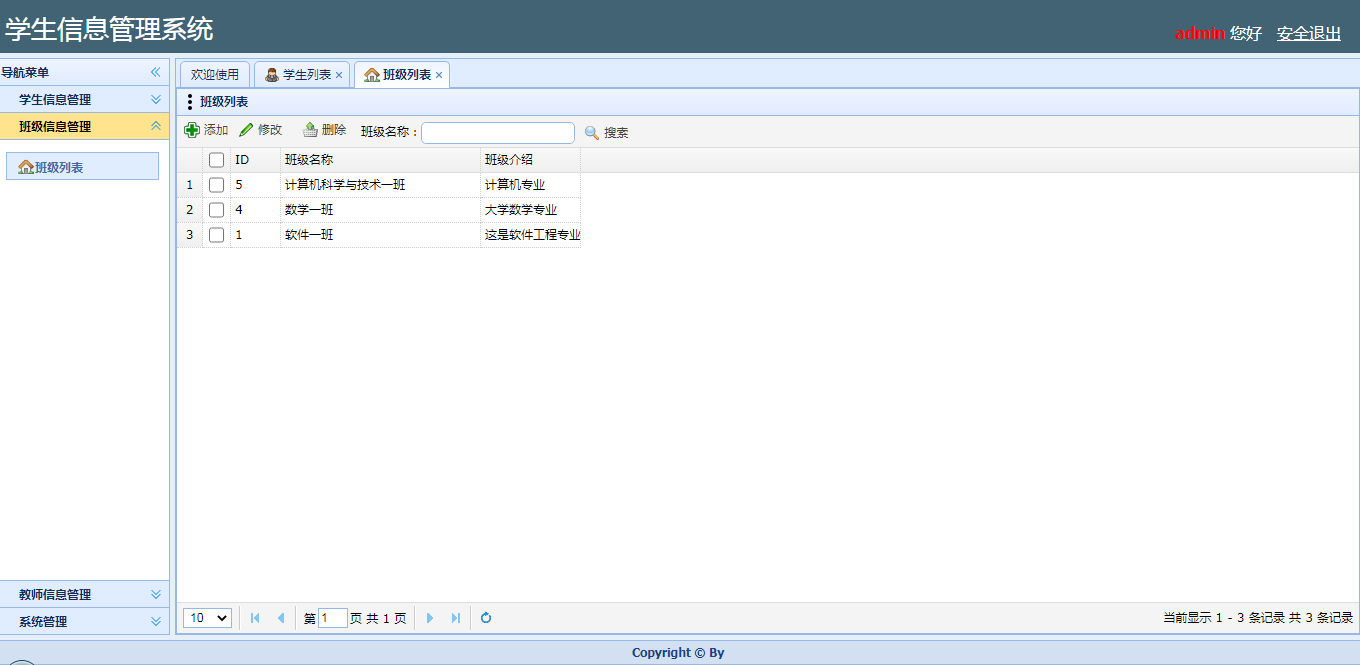Click the Delete (删除) toolbar icon
This screenshot has width=1360, height=665.
(x=310, y=131)
